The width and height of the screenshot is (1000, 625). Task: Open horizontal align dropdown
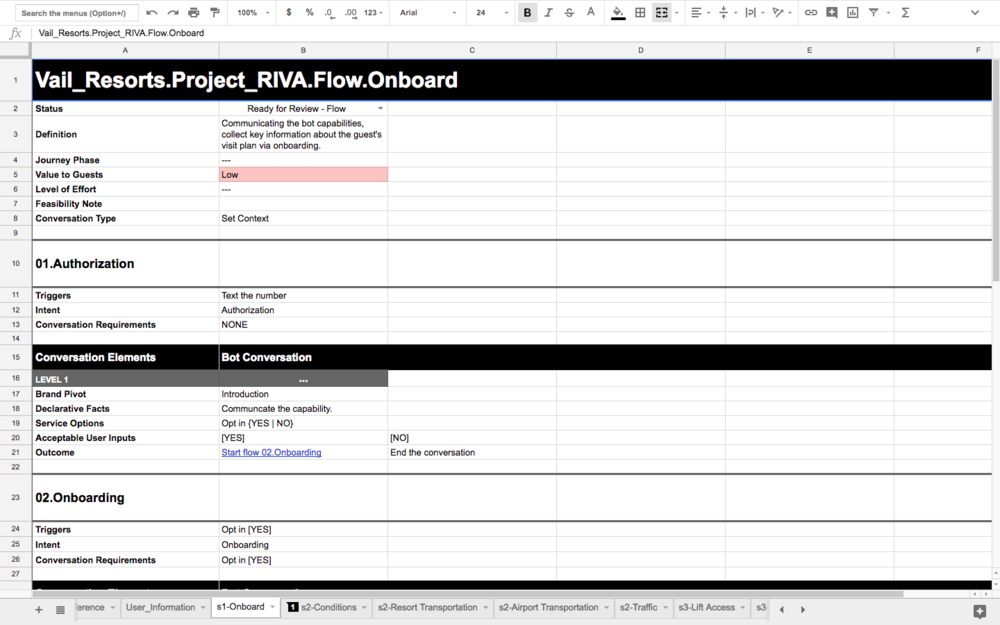coord(700,13)
